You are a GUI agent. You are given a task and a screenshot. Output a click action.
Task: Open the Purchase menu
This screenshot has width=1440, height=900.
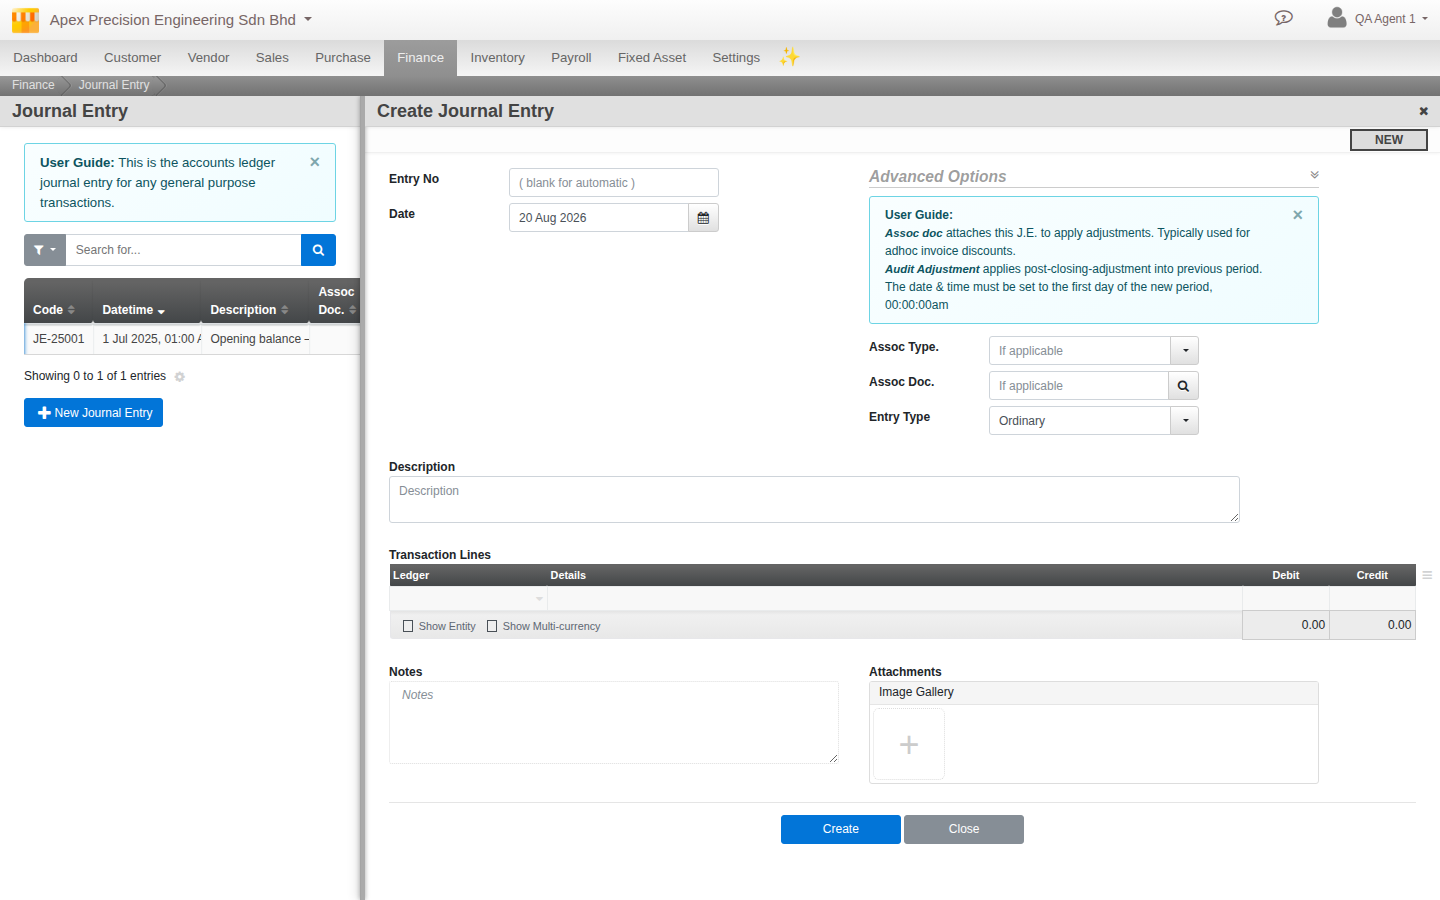[x=343, y=58]
